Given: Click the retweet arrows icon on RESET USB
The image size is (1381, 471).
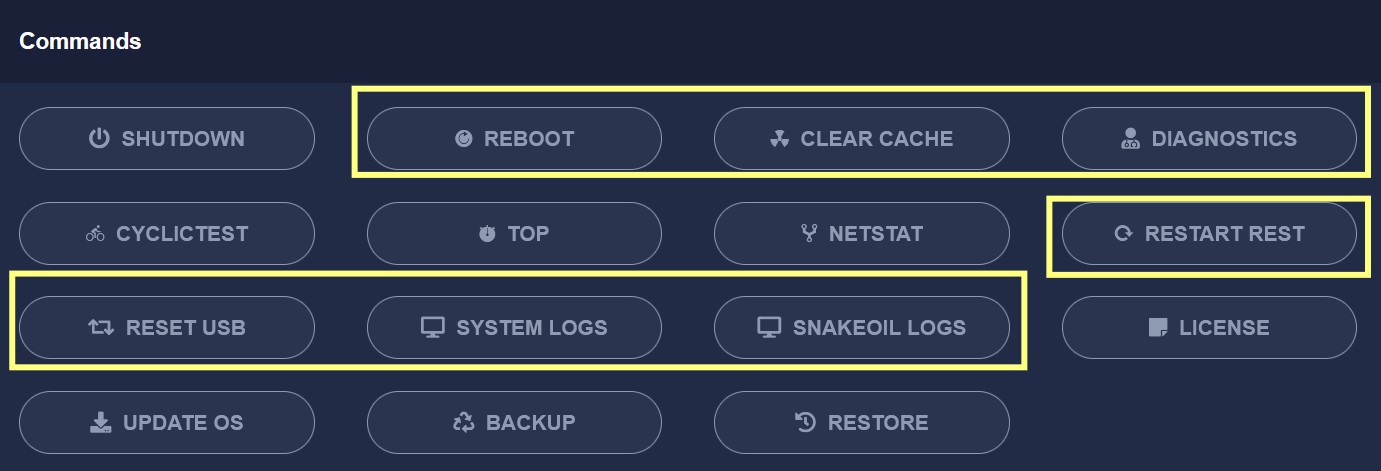Looking at the screenshot, I should (x=101, y=328).
